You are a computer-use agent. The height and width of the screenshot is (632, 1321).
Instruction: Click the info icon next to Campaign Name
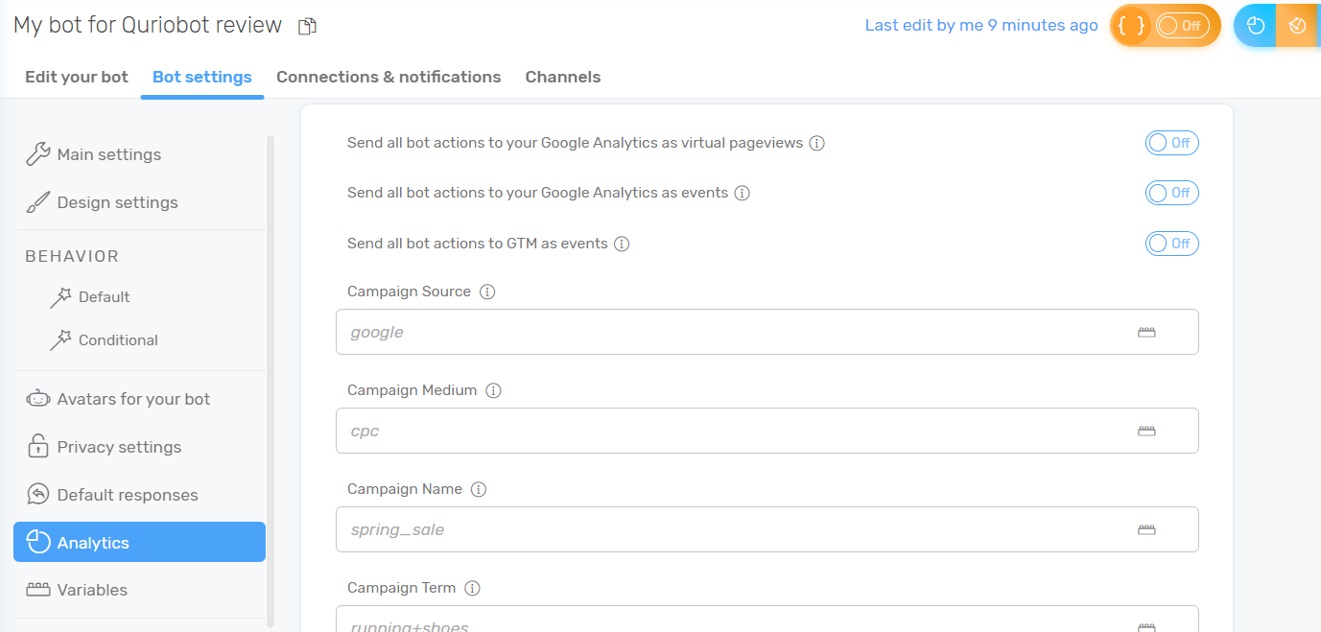point(478,490)
